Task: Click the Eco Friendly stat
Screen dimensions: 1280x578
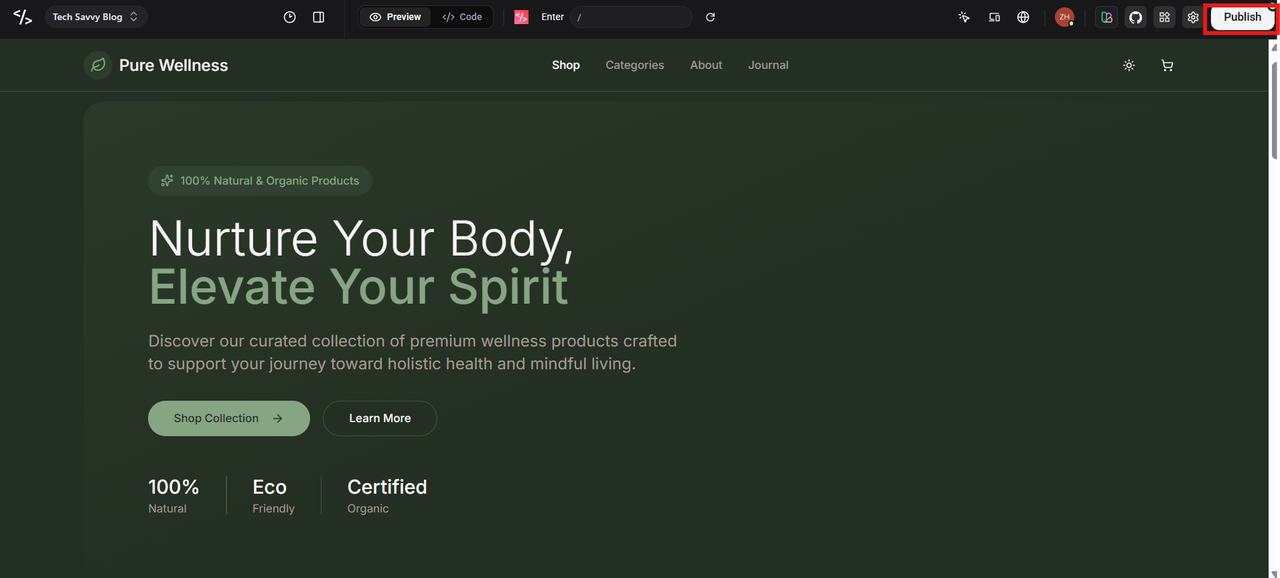Action: (x=274, y=496)
